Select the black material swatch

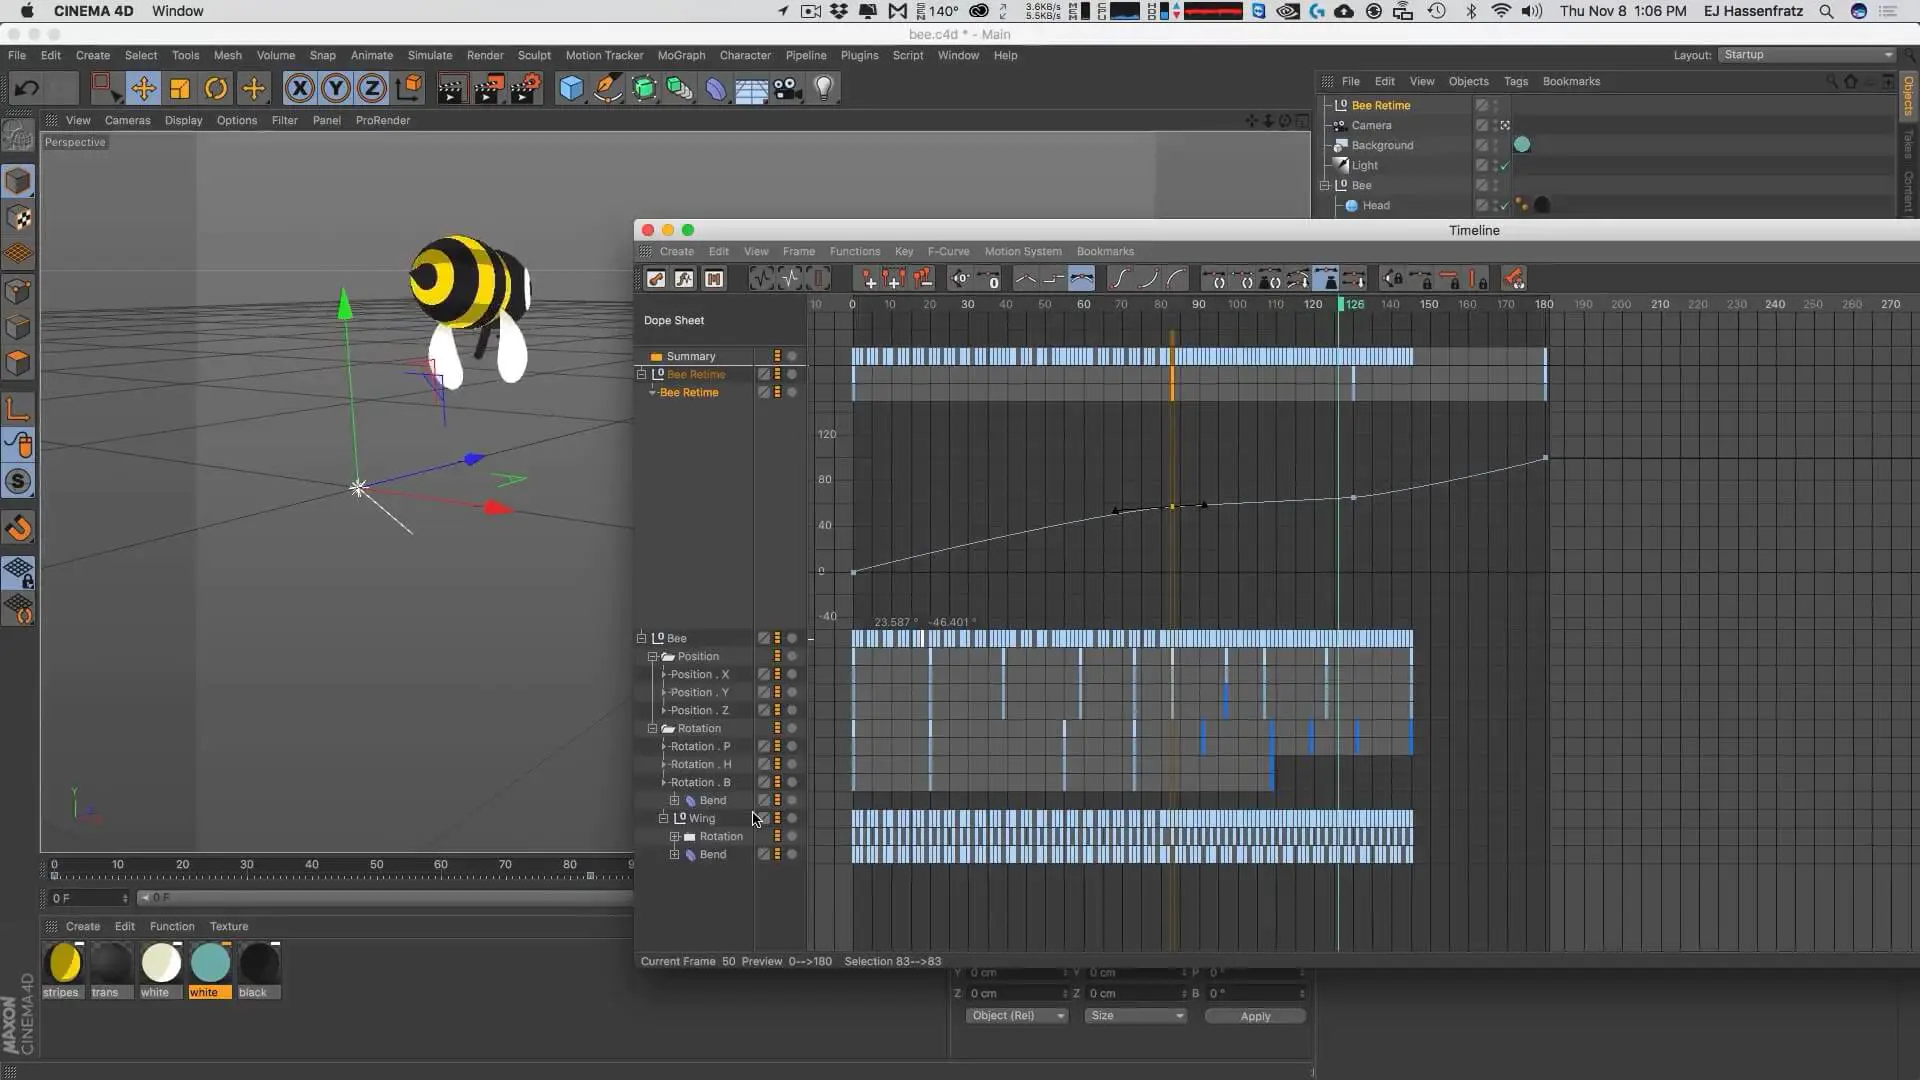[258, 970]
